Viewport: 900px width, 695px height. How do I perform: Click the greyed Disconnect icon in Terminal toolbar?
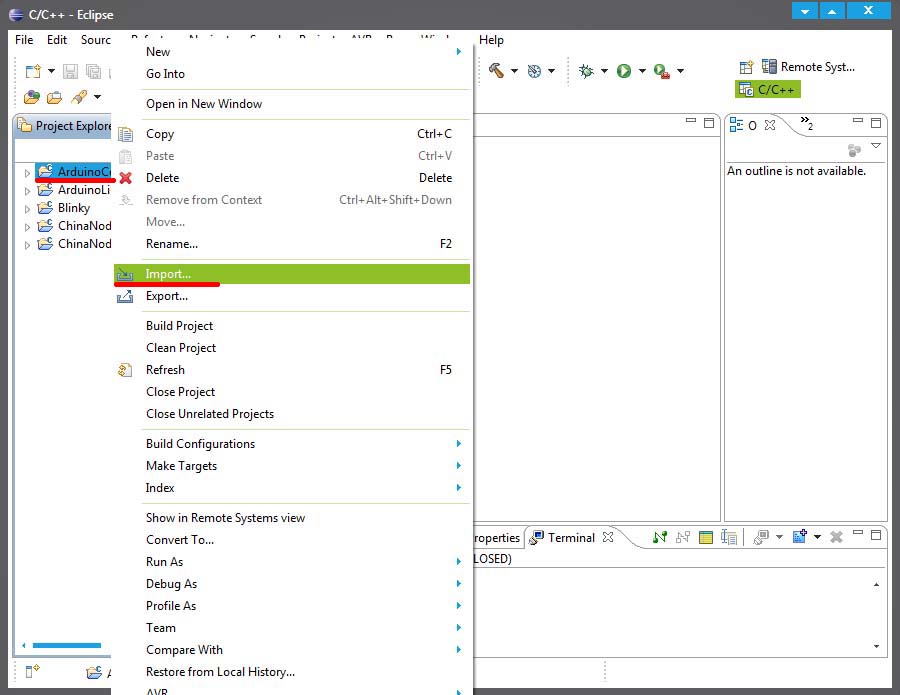point(683,537)
